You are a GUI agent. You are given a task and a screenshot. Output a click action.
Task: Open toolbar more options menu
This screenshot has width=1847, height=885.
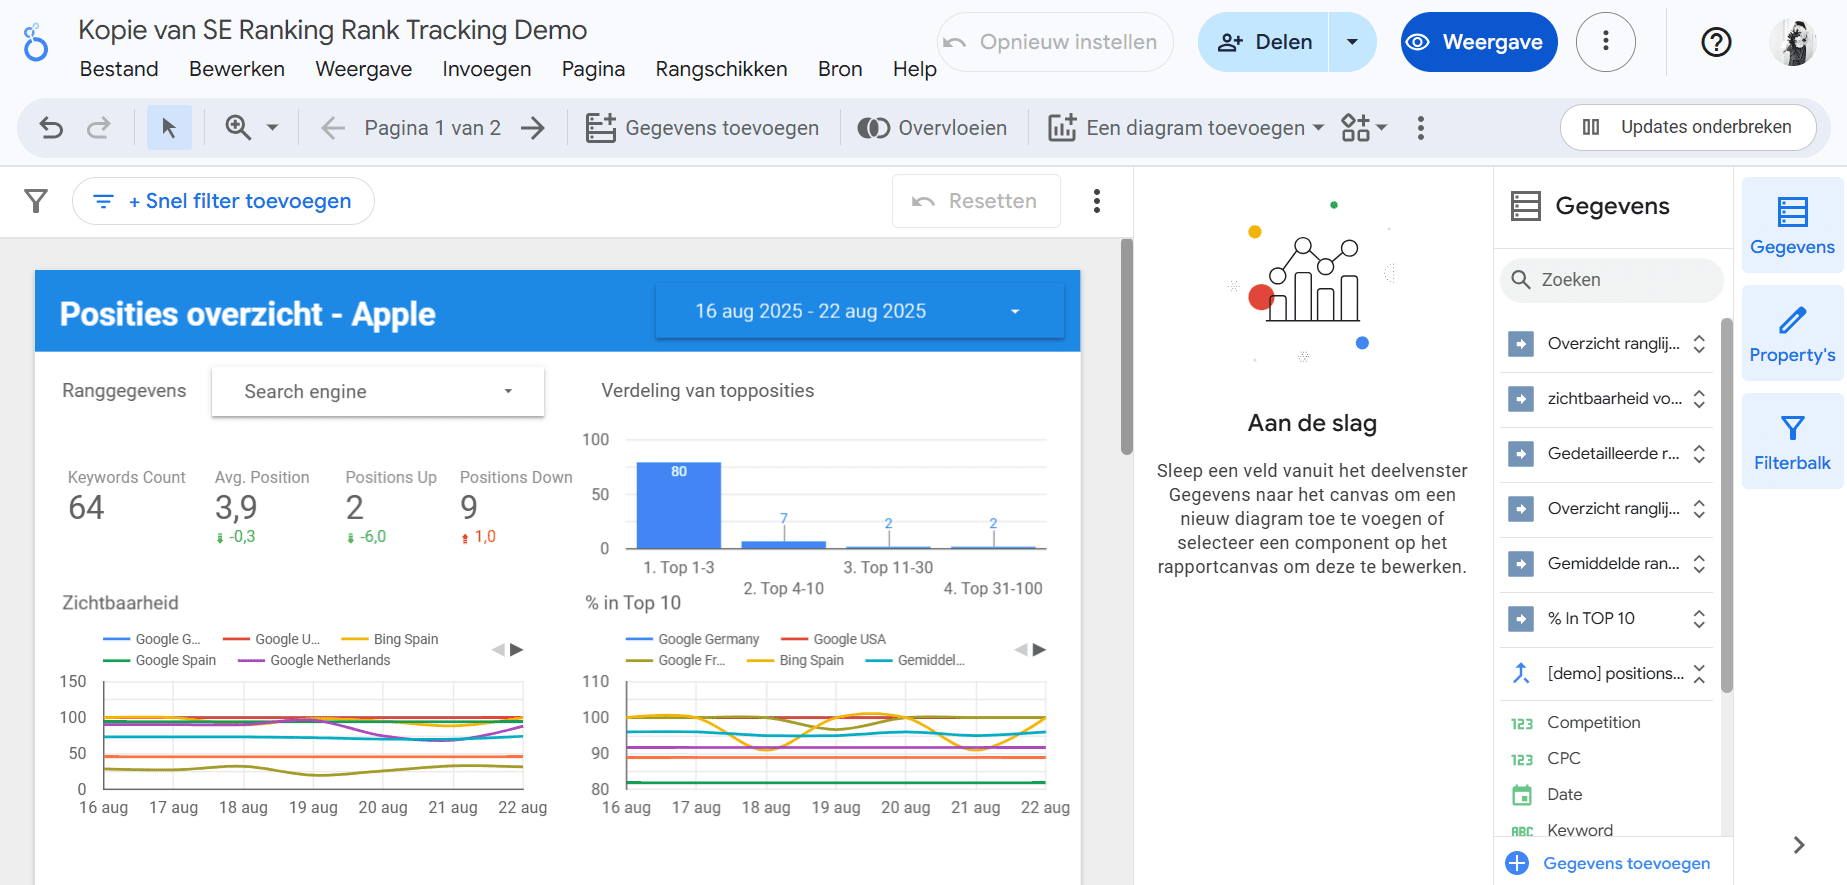coord(1420,128)
